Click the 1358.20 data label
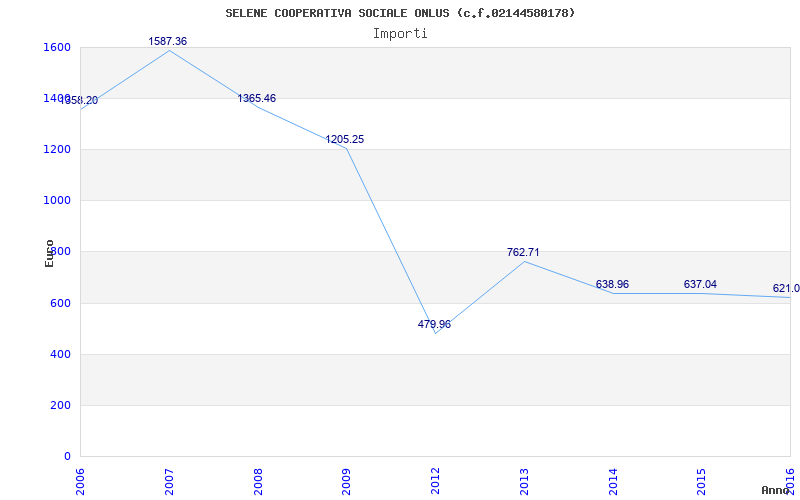 click(79, 101)
